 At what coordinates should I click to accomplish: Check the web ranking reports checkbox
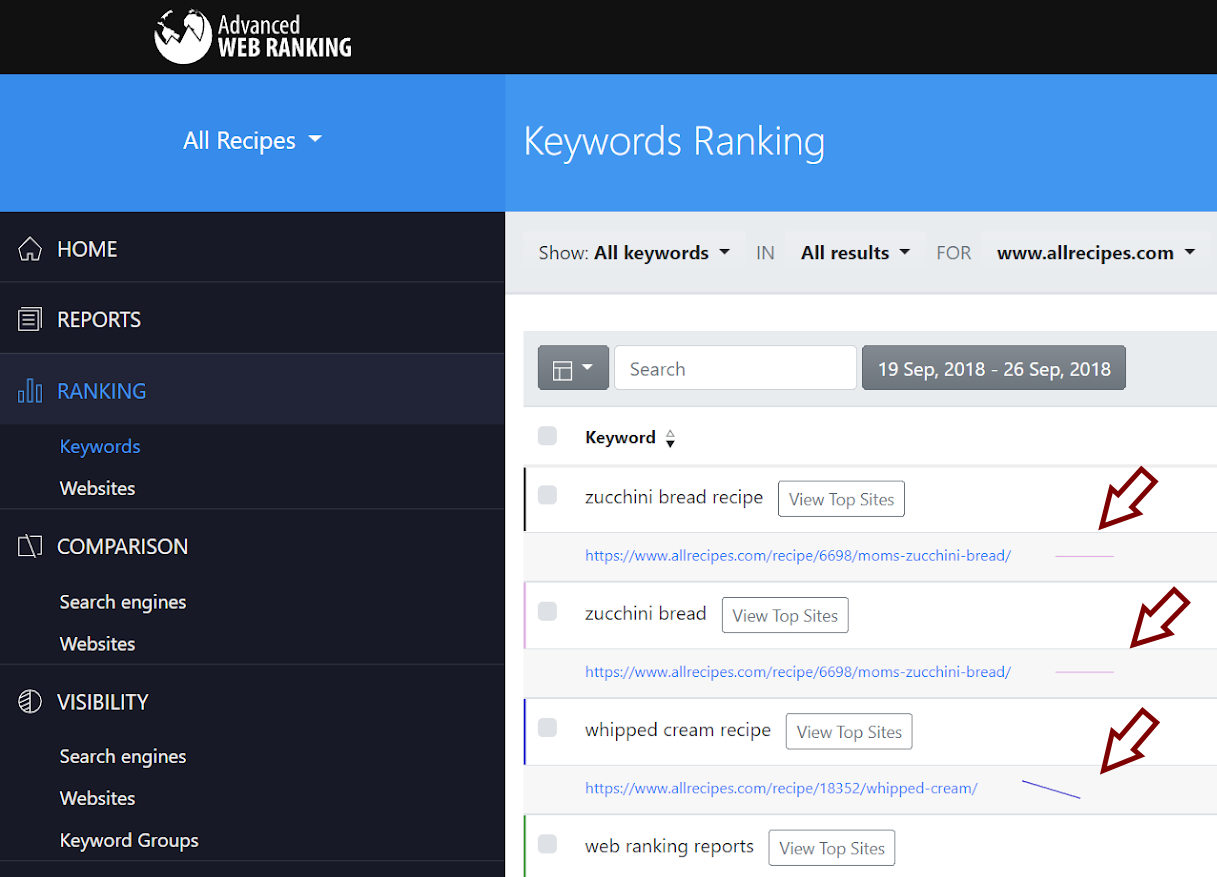click(x=547, y=844)
